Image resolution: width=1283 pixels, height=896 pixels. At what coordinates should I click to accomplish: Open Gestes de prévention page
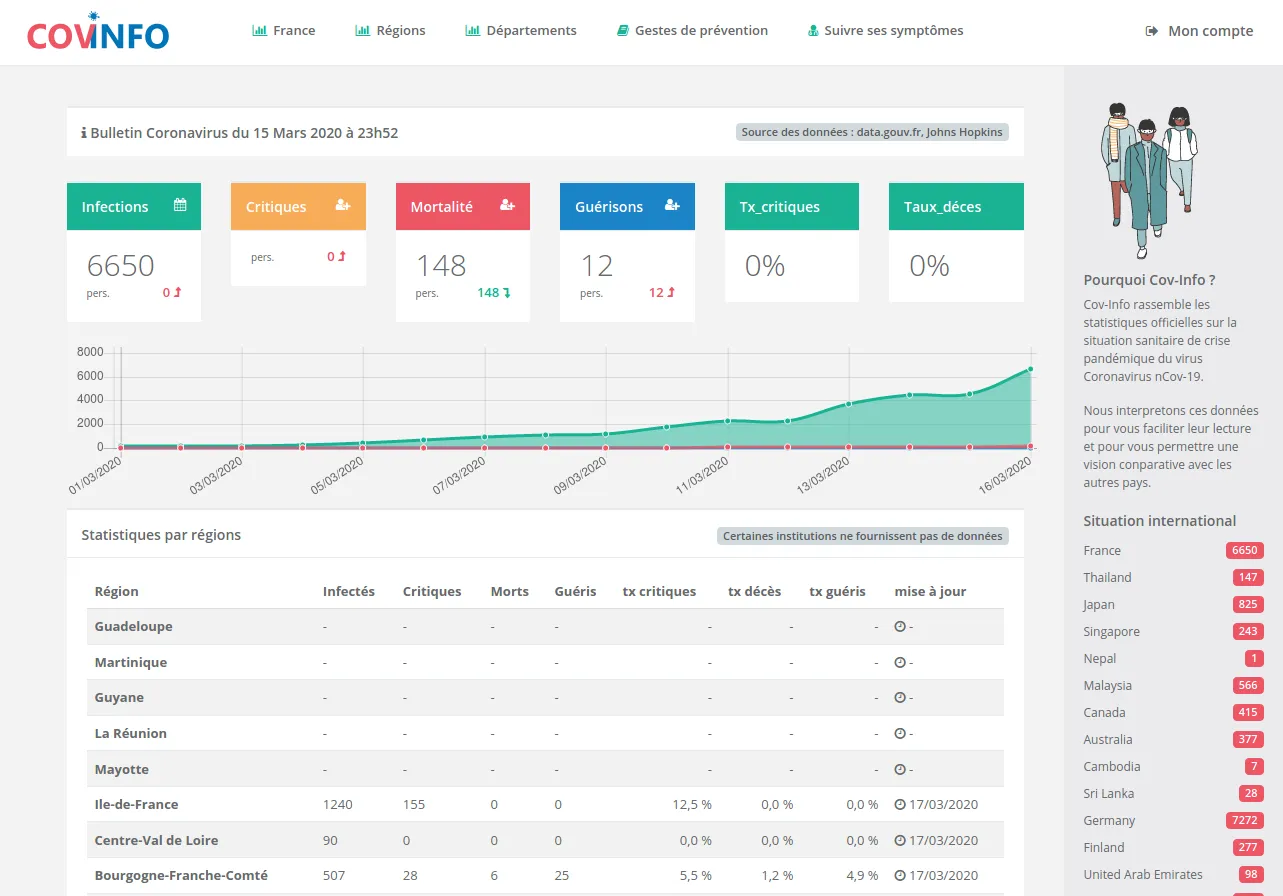tap(692, 31)
